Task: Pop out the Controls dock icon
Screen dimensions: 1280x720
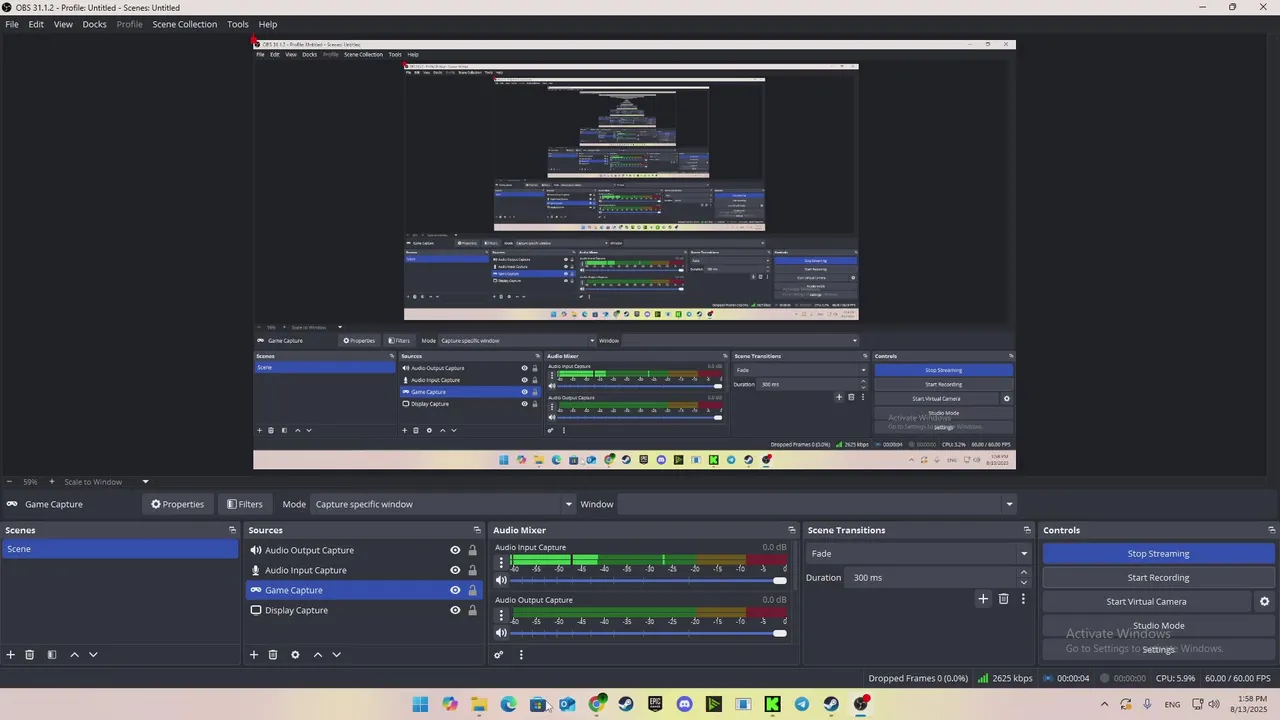Action: 1272,530
